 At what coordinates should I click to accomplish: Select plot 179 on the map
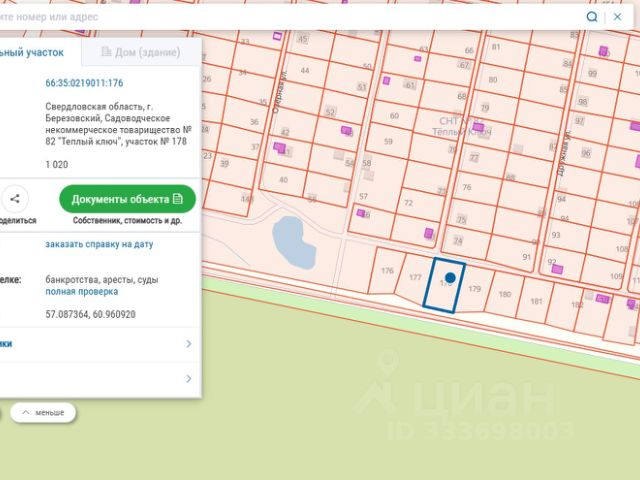click(474, 289)
